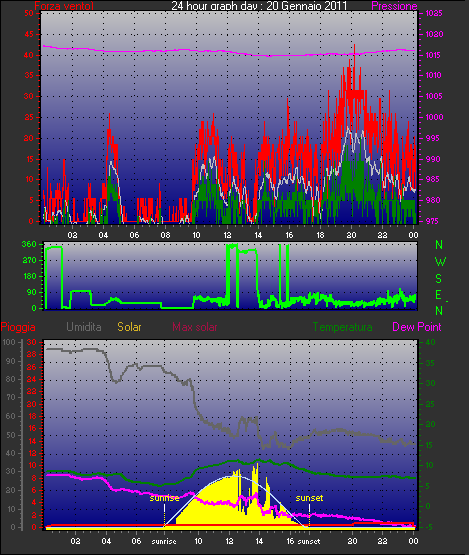Click the sunset tick on bottom time axis
The width and height of the screenshot is (469, 555).
[x=309, y=541]
